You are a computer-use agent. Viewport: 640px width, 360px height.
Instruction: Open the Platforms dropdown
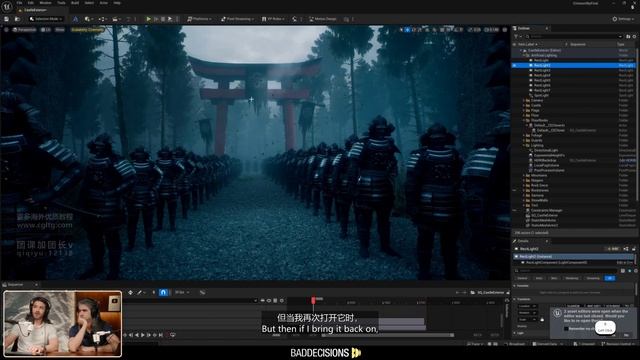pyautogui.click(x=200, y=19)
